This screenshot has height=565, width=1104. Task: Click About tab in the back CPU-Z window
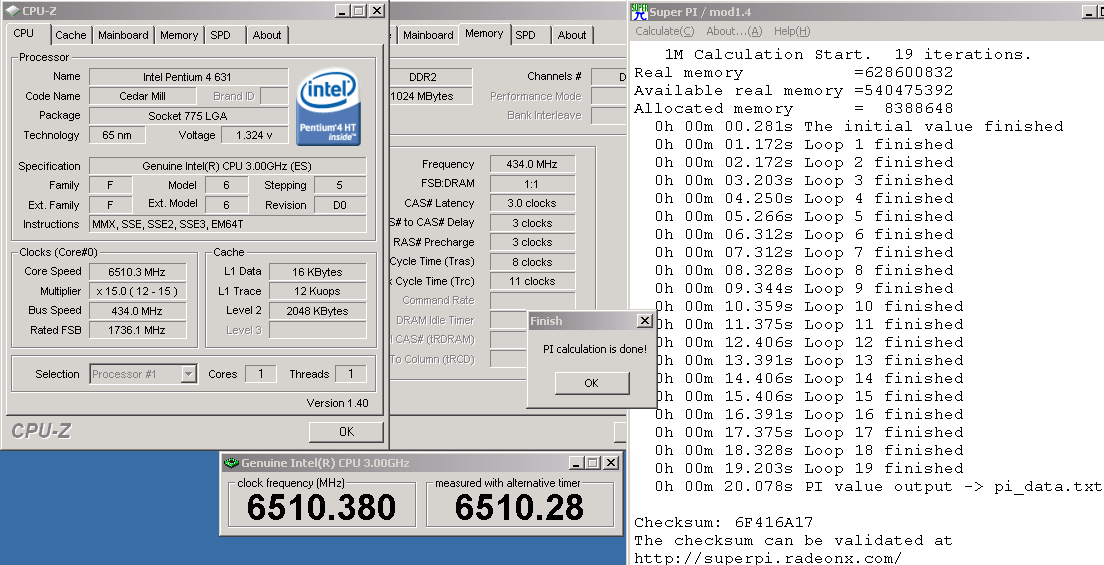572,35
